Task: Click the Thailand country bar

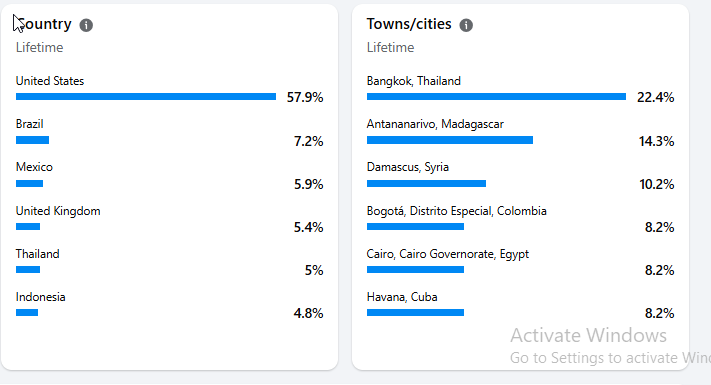Action: point(28,270)
